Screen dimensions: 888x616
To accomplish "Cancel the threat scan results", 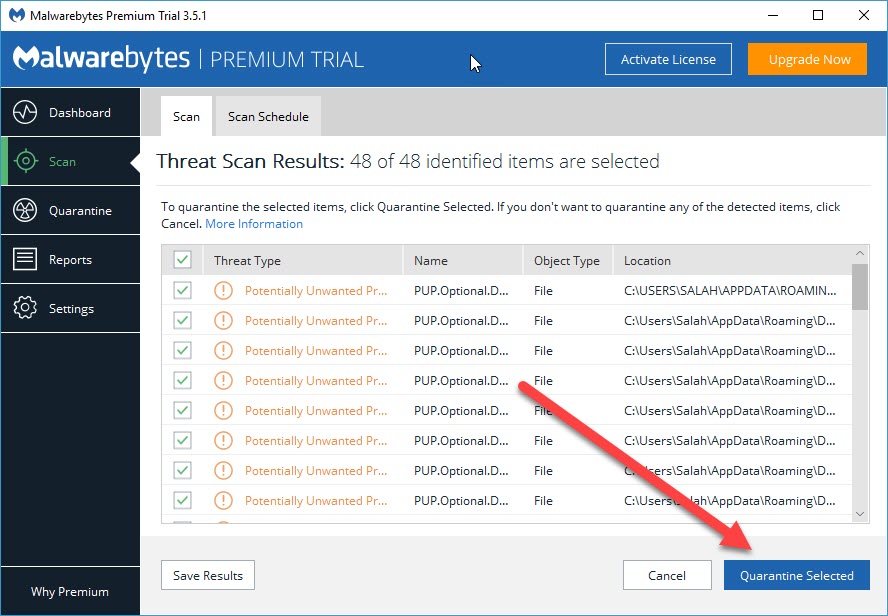I will 667,575.
